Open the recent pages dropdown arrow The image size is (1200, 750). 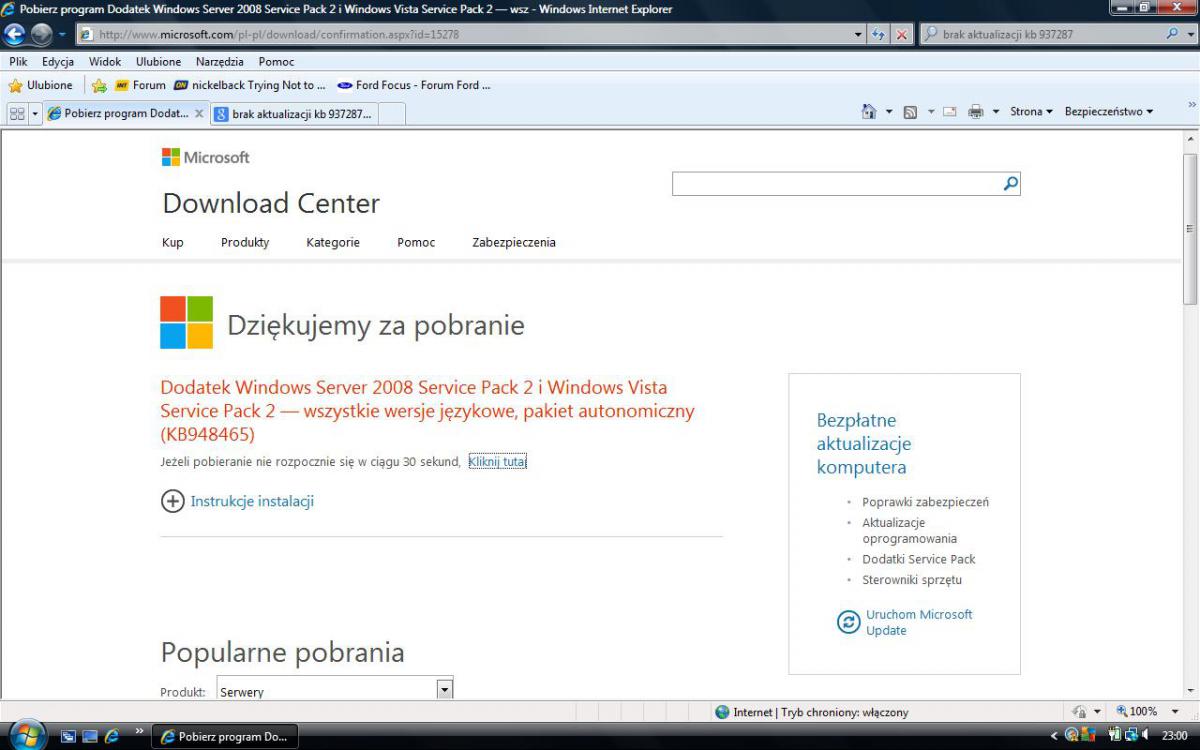point(62,34)
